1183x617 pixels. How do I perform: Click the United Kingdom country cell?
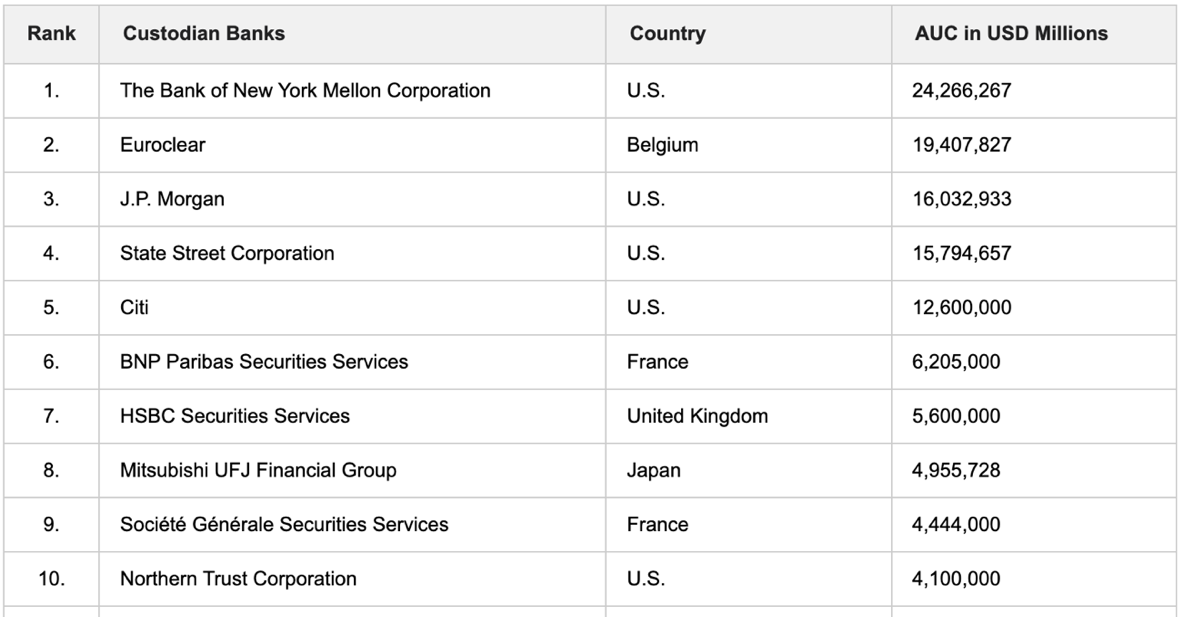click(x=748, y=416)
